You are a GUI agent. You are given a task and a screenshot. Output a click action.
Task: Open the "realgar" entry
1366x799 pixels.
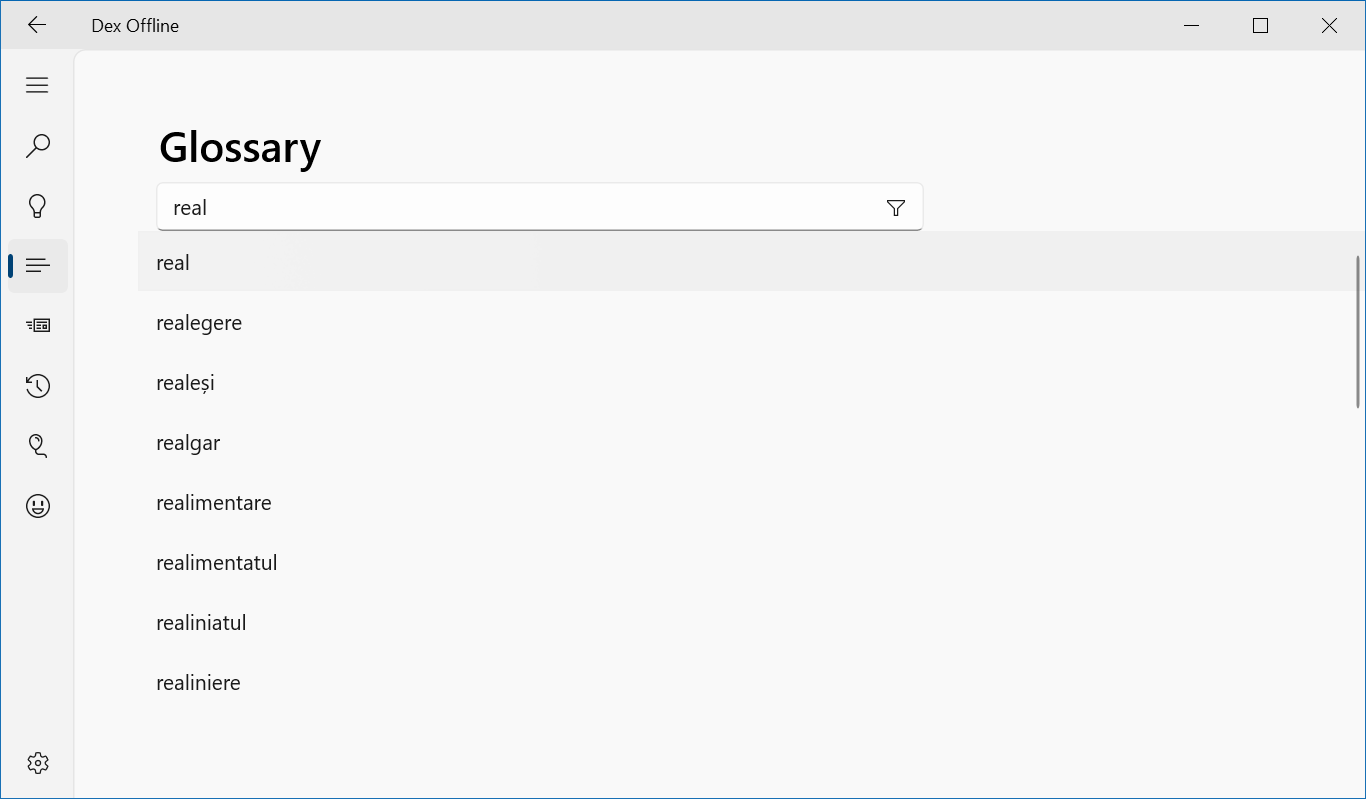(x=188, y=443)
